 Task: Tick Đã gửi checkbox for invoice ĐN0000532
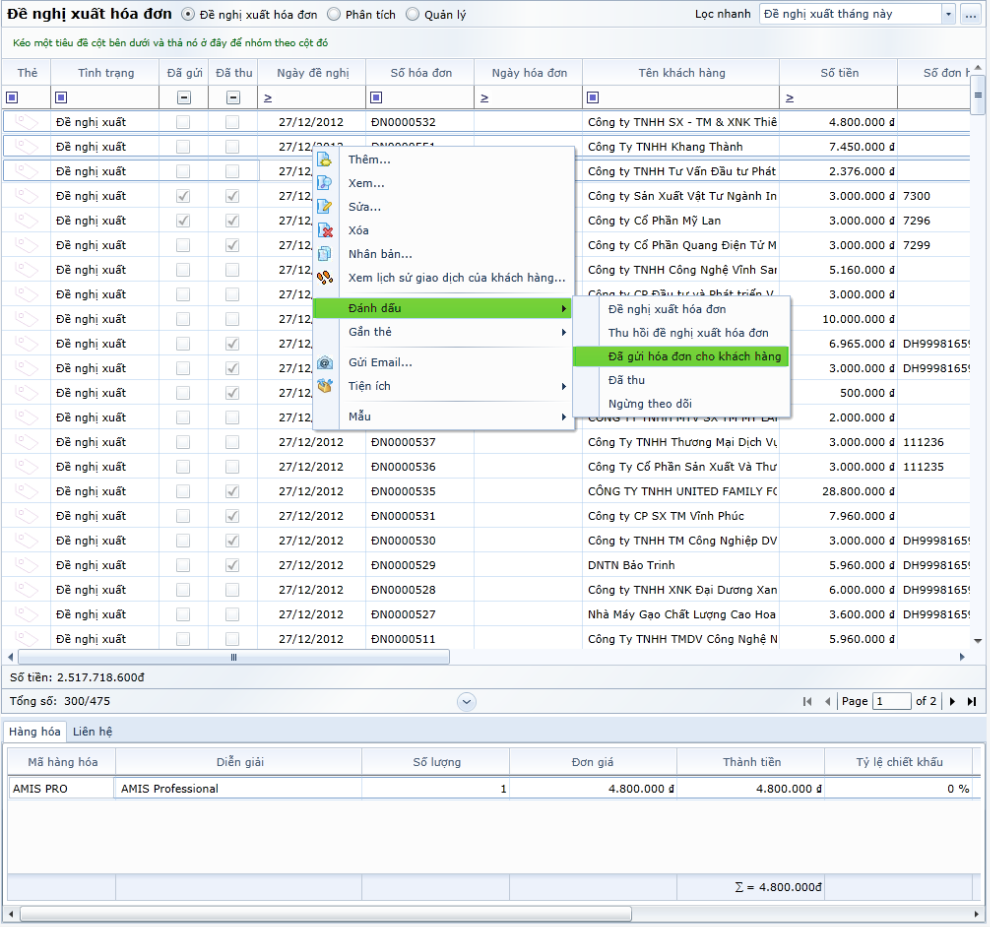[x=183, y=122]
